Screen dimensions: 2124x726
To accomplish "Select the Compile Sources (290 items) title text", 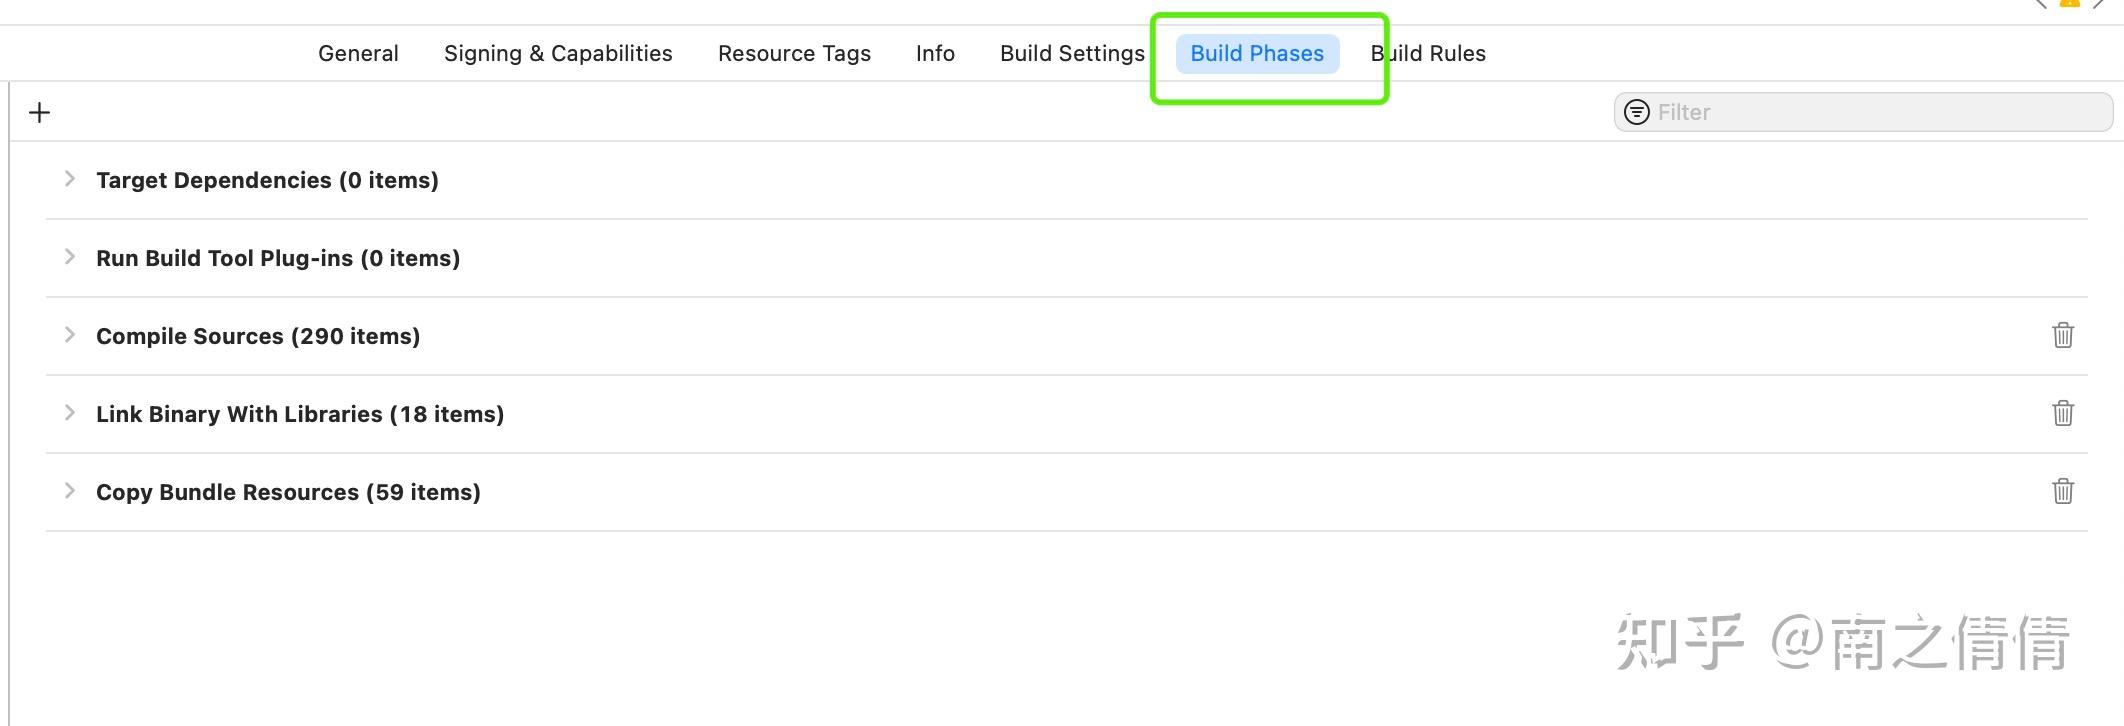I will point(258,336).
